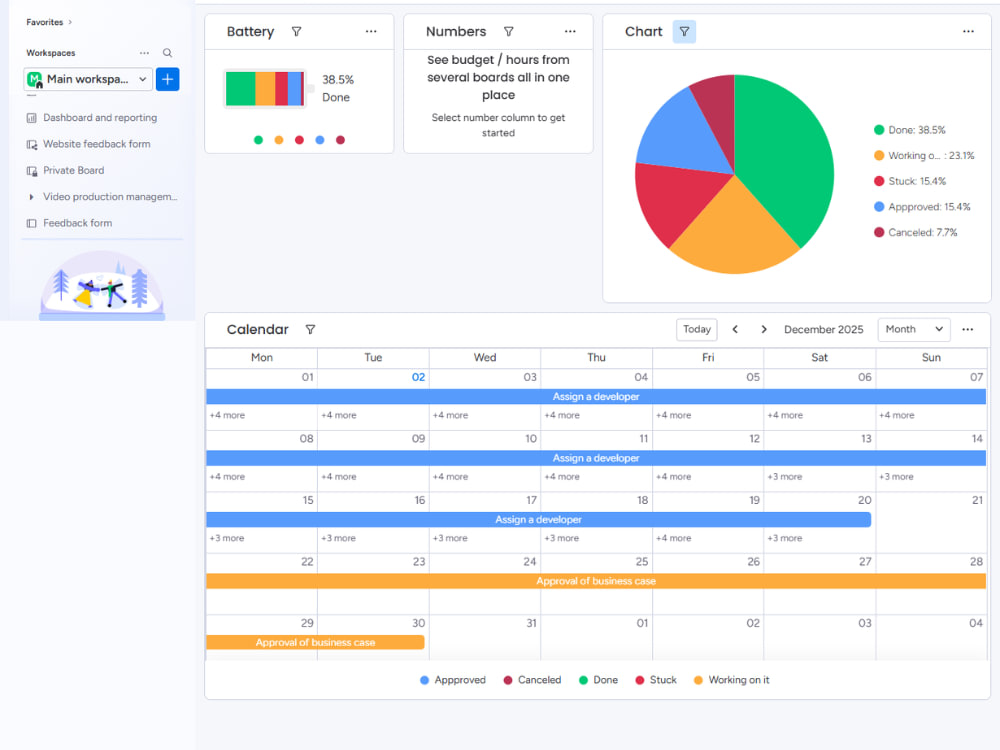
Task: Toggle Stuck in the calendar legend
Action: tap(656, 680)
